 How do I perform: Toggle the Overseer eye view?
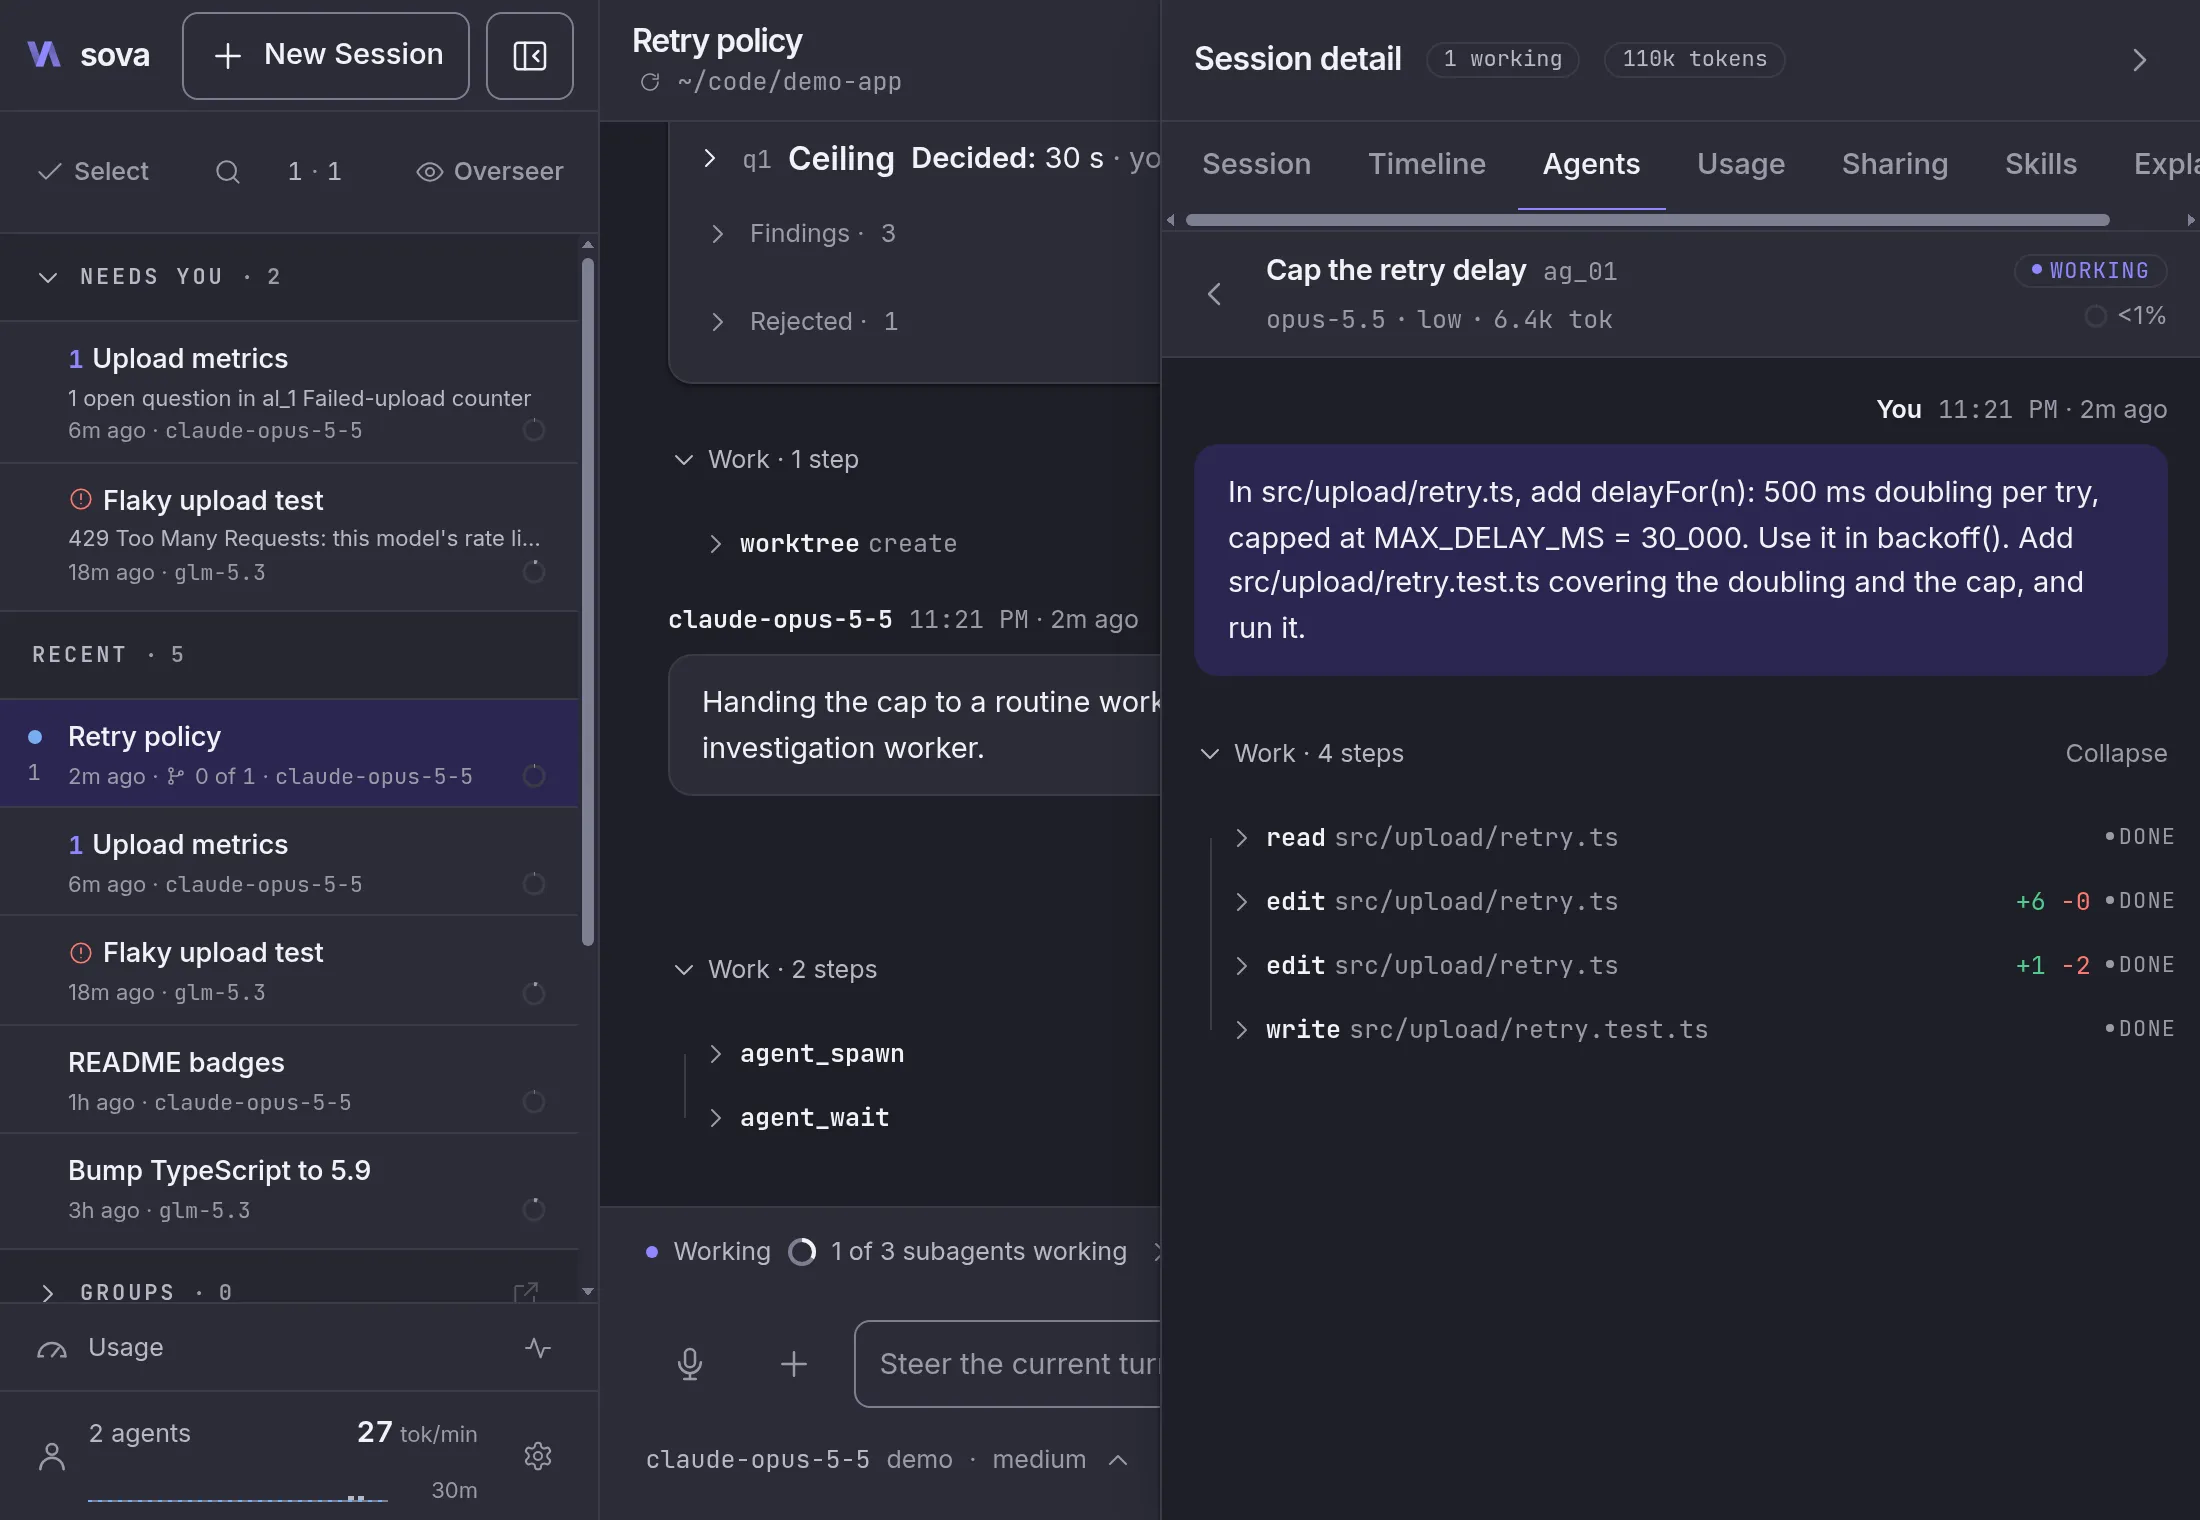coord(490,172)
